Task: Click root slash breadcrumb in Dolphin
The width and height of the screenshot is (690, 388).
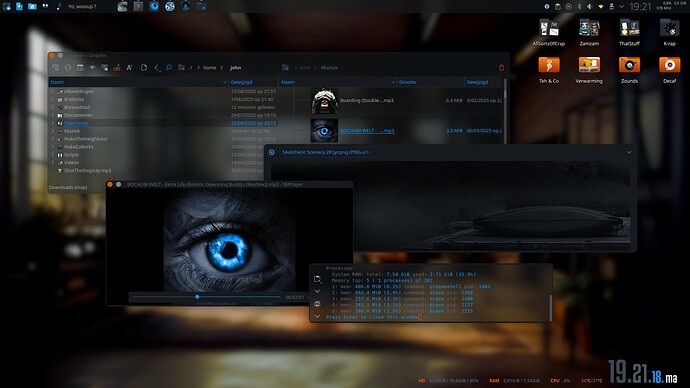Action: [x=191, y=68]
